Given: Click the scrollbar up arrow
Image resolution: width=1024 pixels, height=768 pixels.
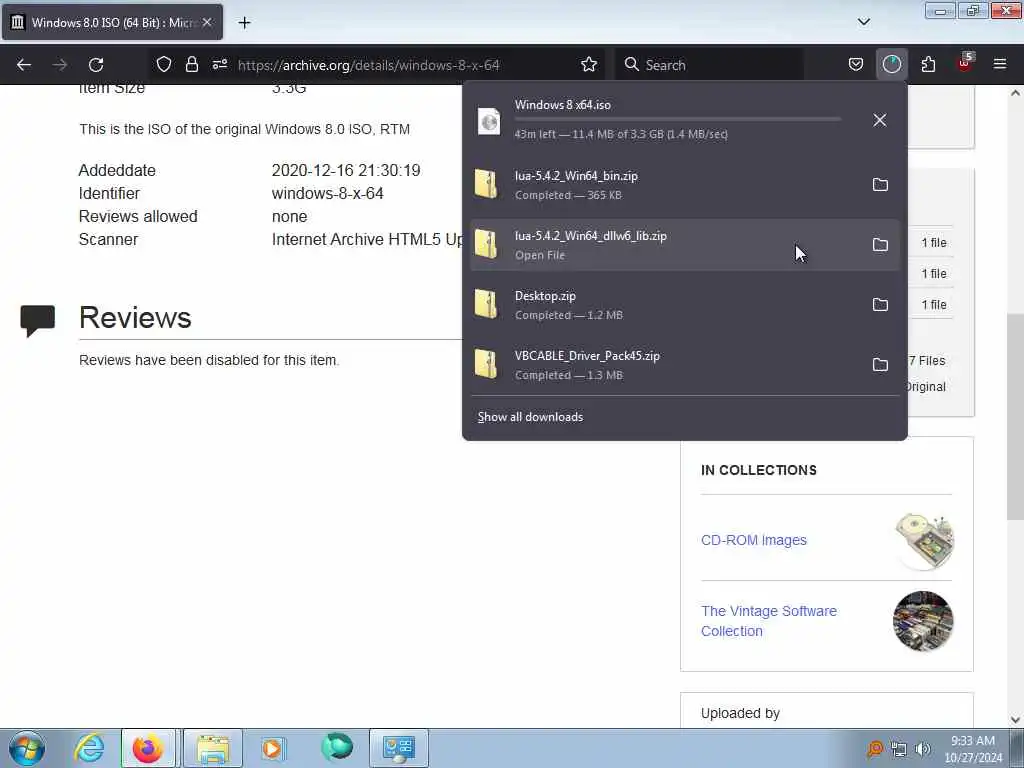Looking at the screenshot, I should [1015, 93].
